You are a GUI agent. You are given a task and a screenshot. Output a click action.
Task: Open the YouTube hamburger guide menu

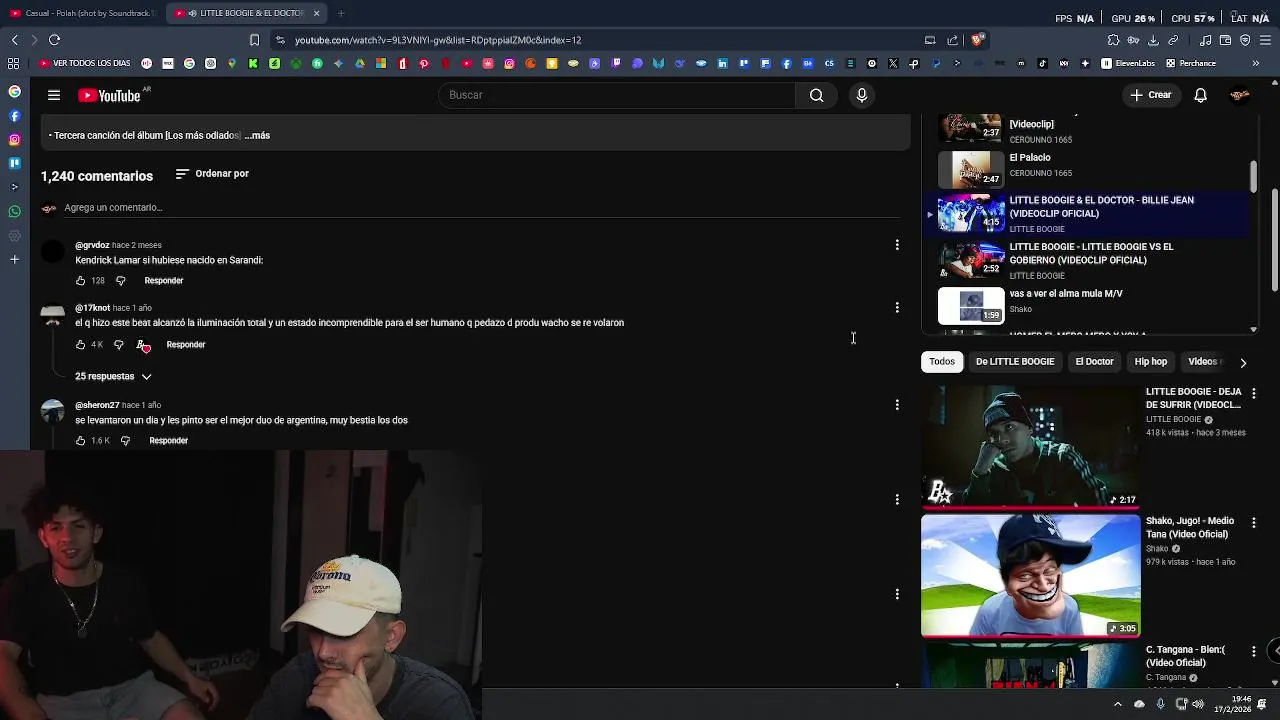point(54,95)
